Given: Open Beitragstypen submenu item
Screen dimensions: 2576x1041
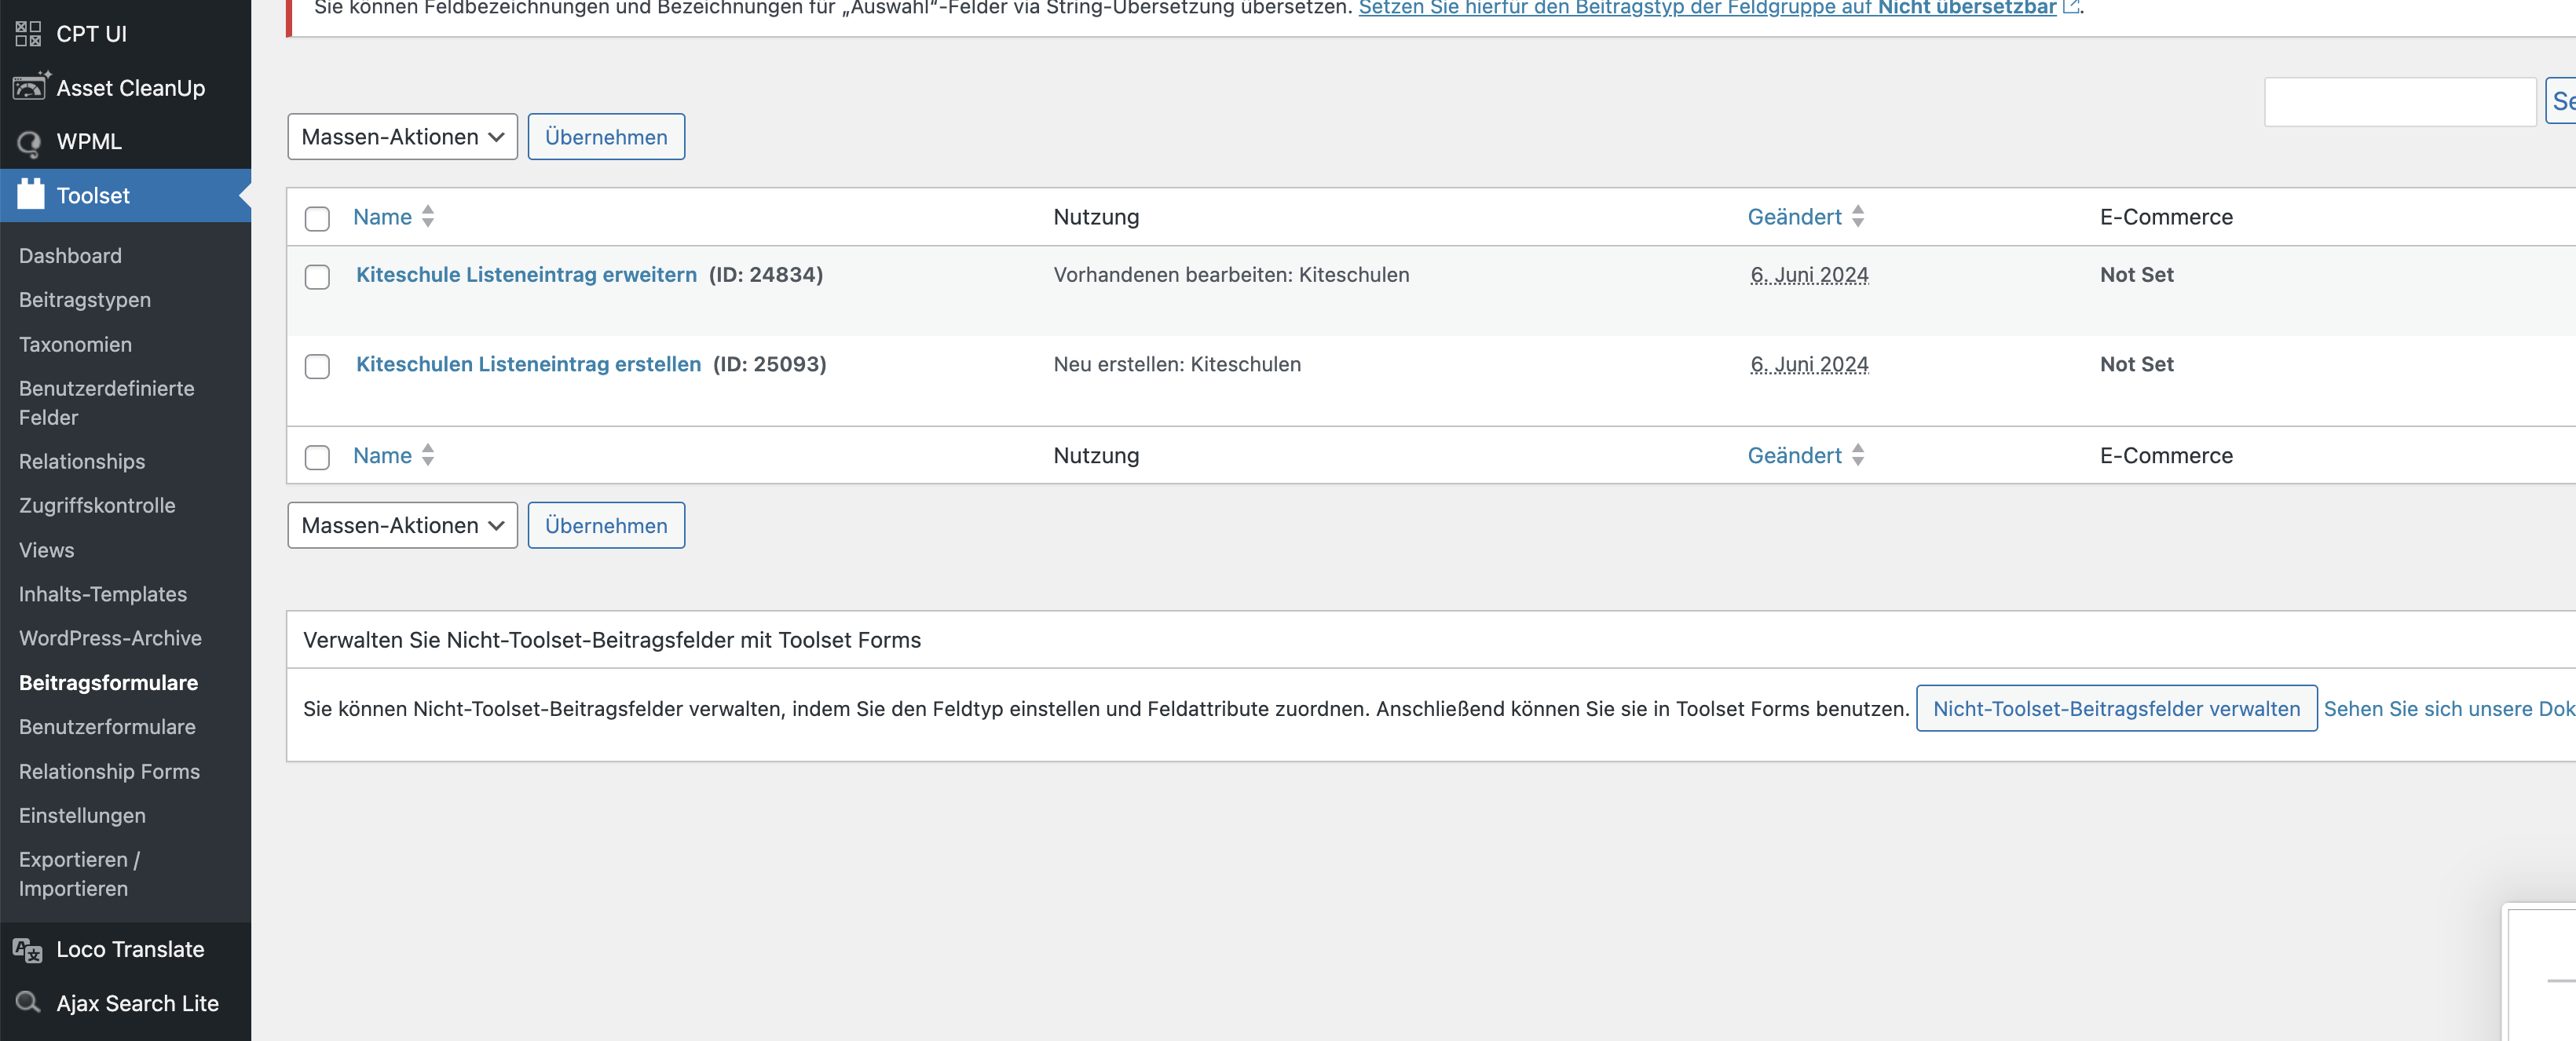Looking at the screenshot, I should tap(85, 300).
